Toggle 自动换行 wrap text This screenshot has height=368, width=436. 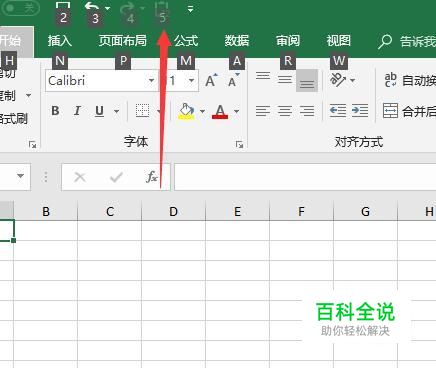click(x=409, y=80)
